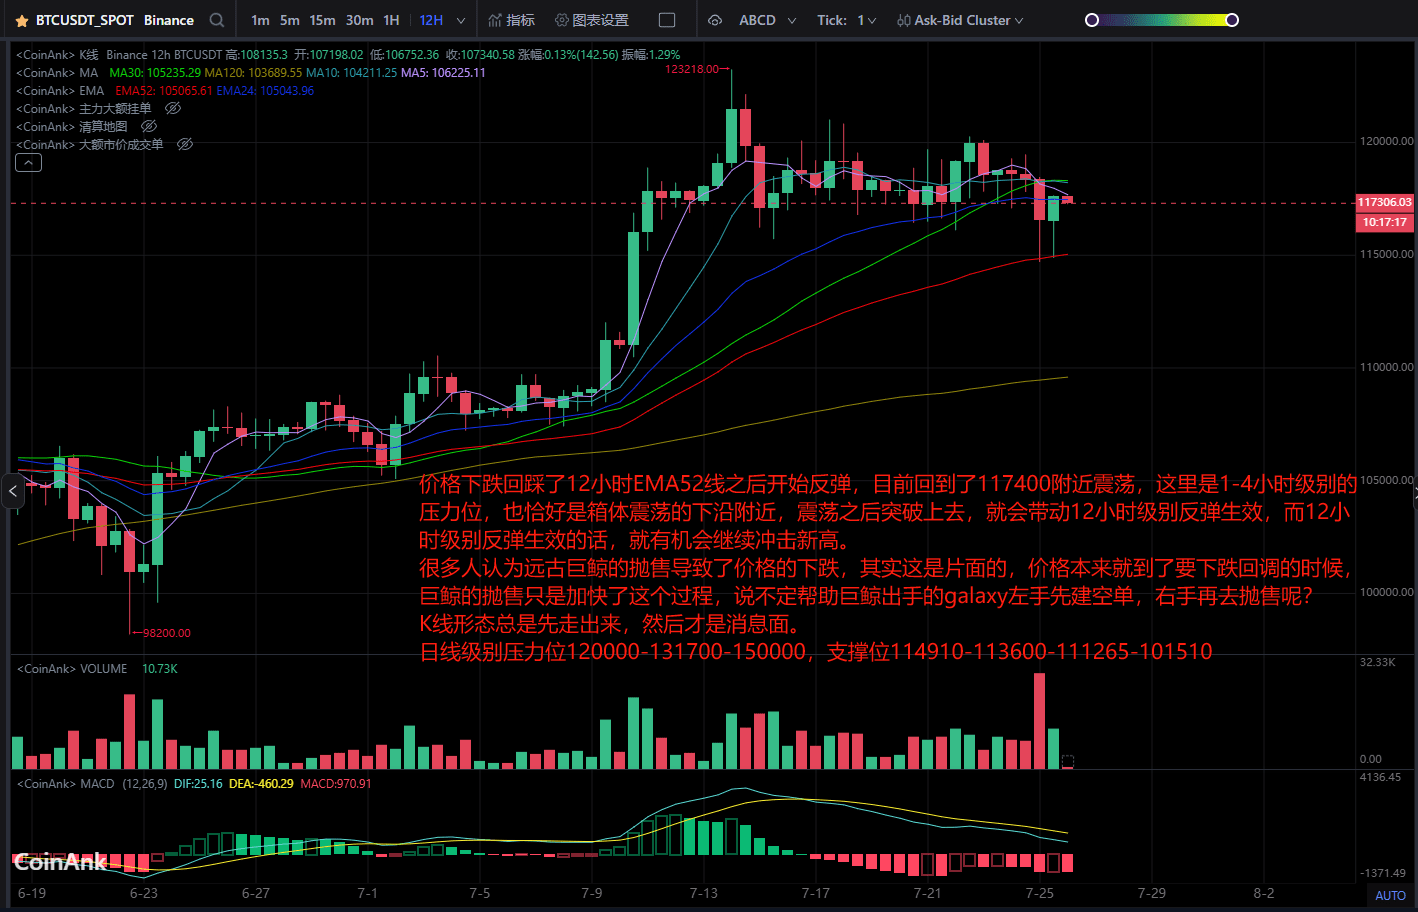
Task: Click the 6-23 date on time axis
Action: [144, 893]
